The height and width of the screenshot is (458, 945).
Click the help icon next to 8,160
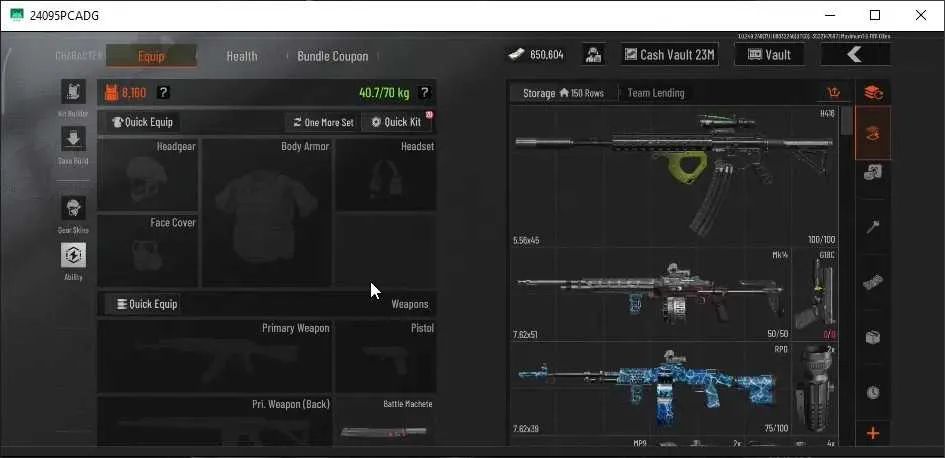[163, 93]
